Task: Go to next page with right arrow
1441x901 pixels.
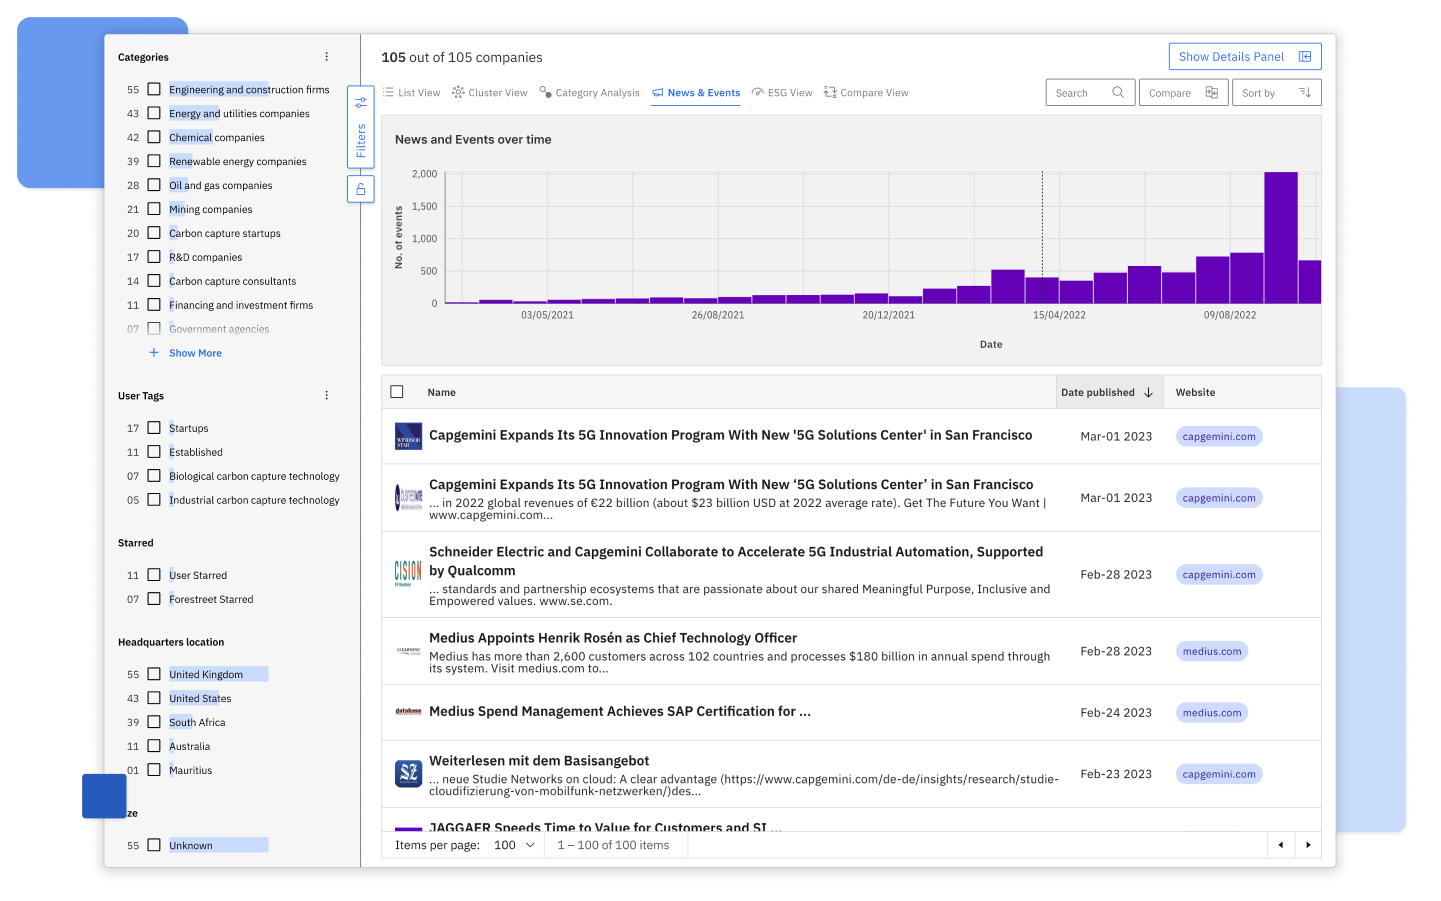Action: 1308,845
